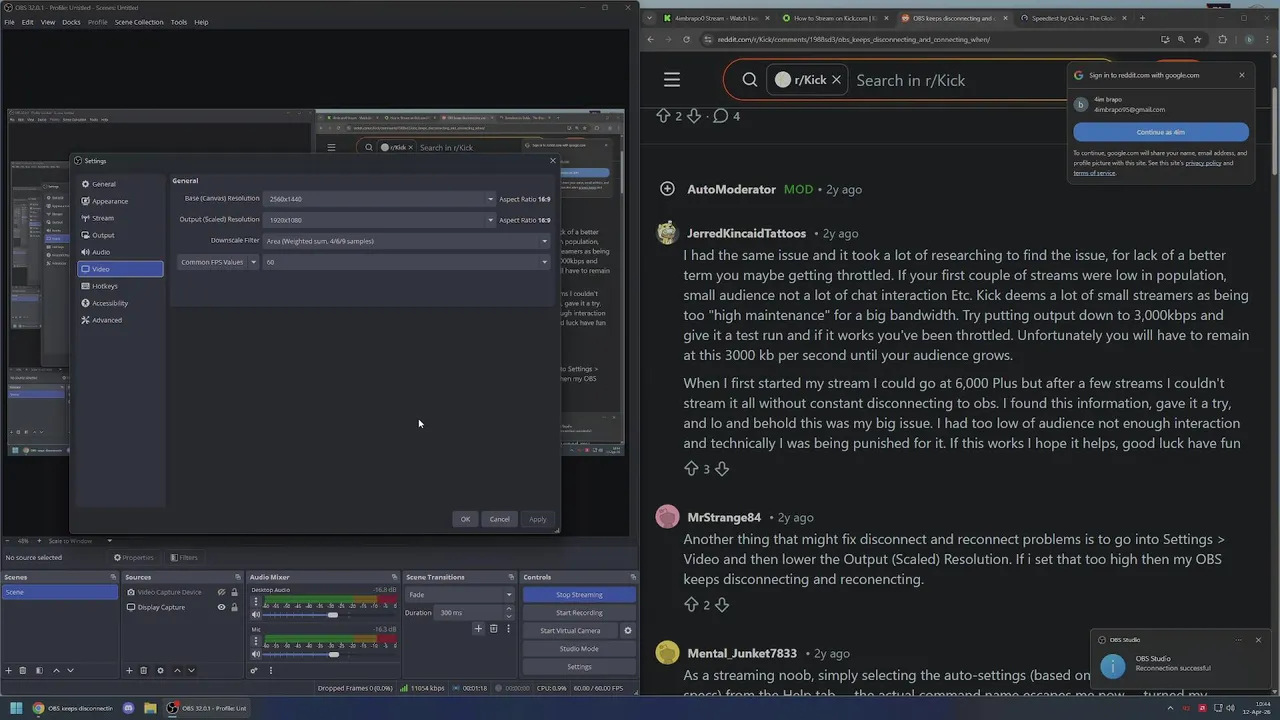Move source up in Sources panel
Screen dimensions: 1280x720
point(177,670)
